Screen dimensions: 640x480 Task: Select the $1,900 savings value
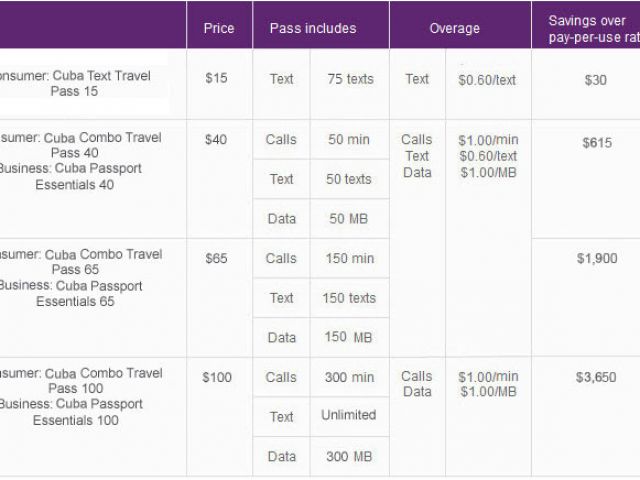599,258
